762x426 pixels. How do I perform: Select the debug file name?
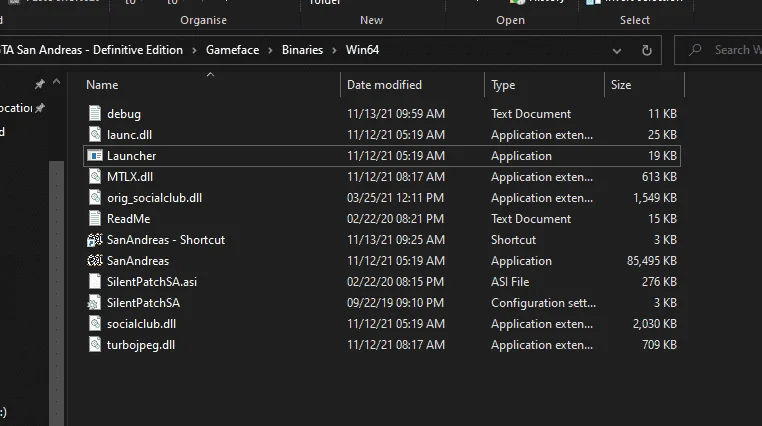click(x=124, y=114)
